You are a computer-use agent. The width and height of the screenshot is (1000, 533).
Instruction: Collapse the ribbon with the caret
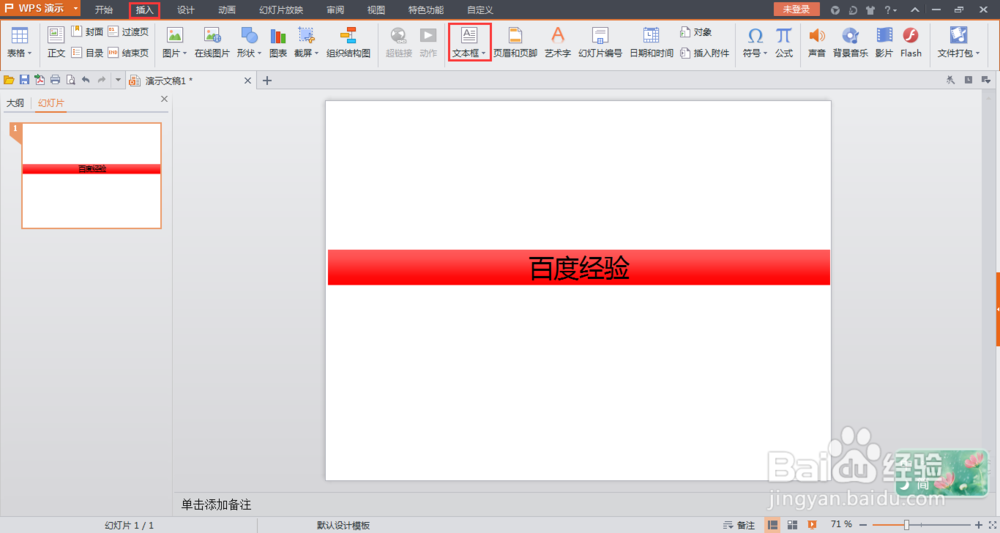pos(915,10)
